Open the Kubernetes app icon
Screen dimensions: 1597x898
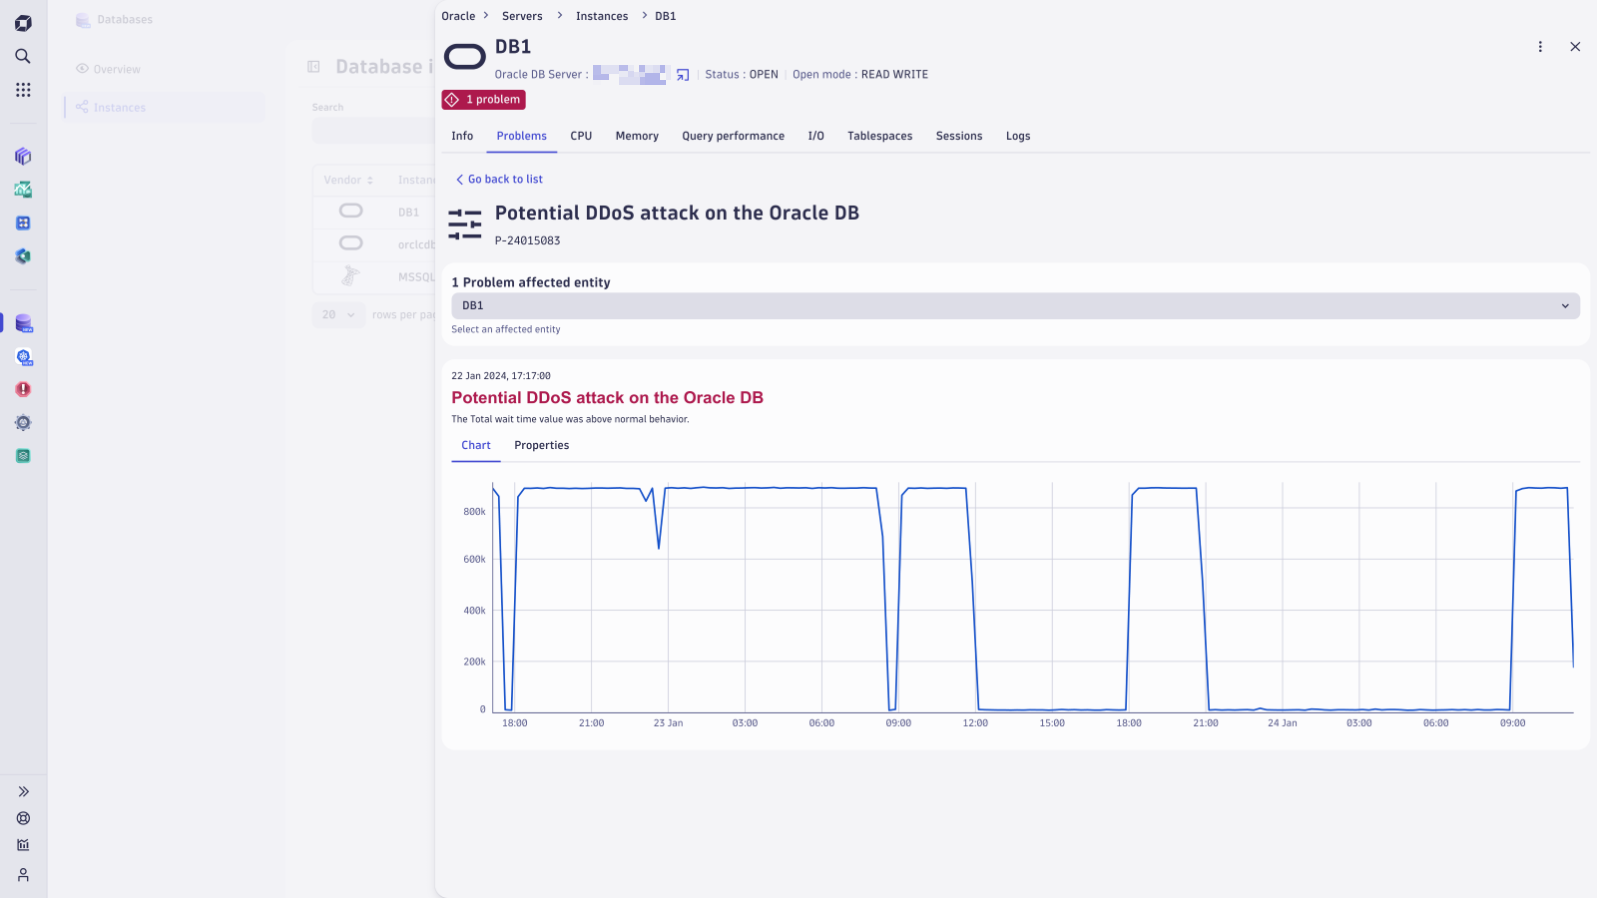23,357
